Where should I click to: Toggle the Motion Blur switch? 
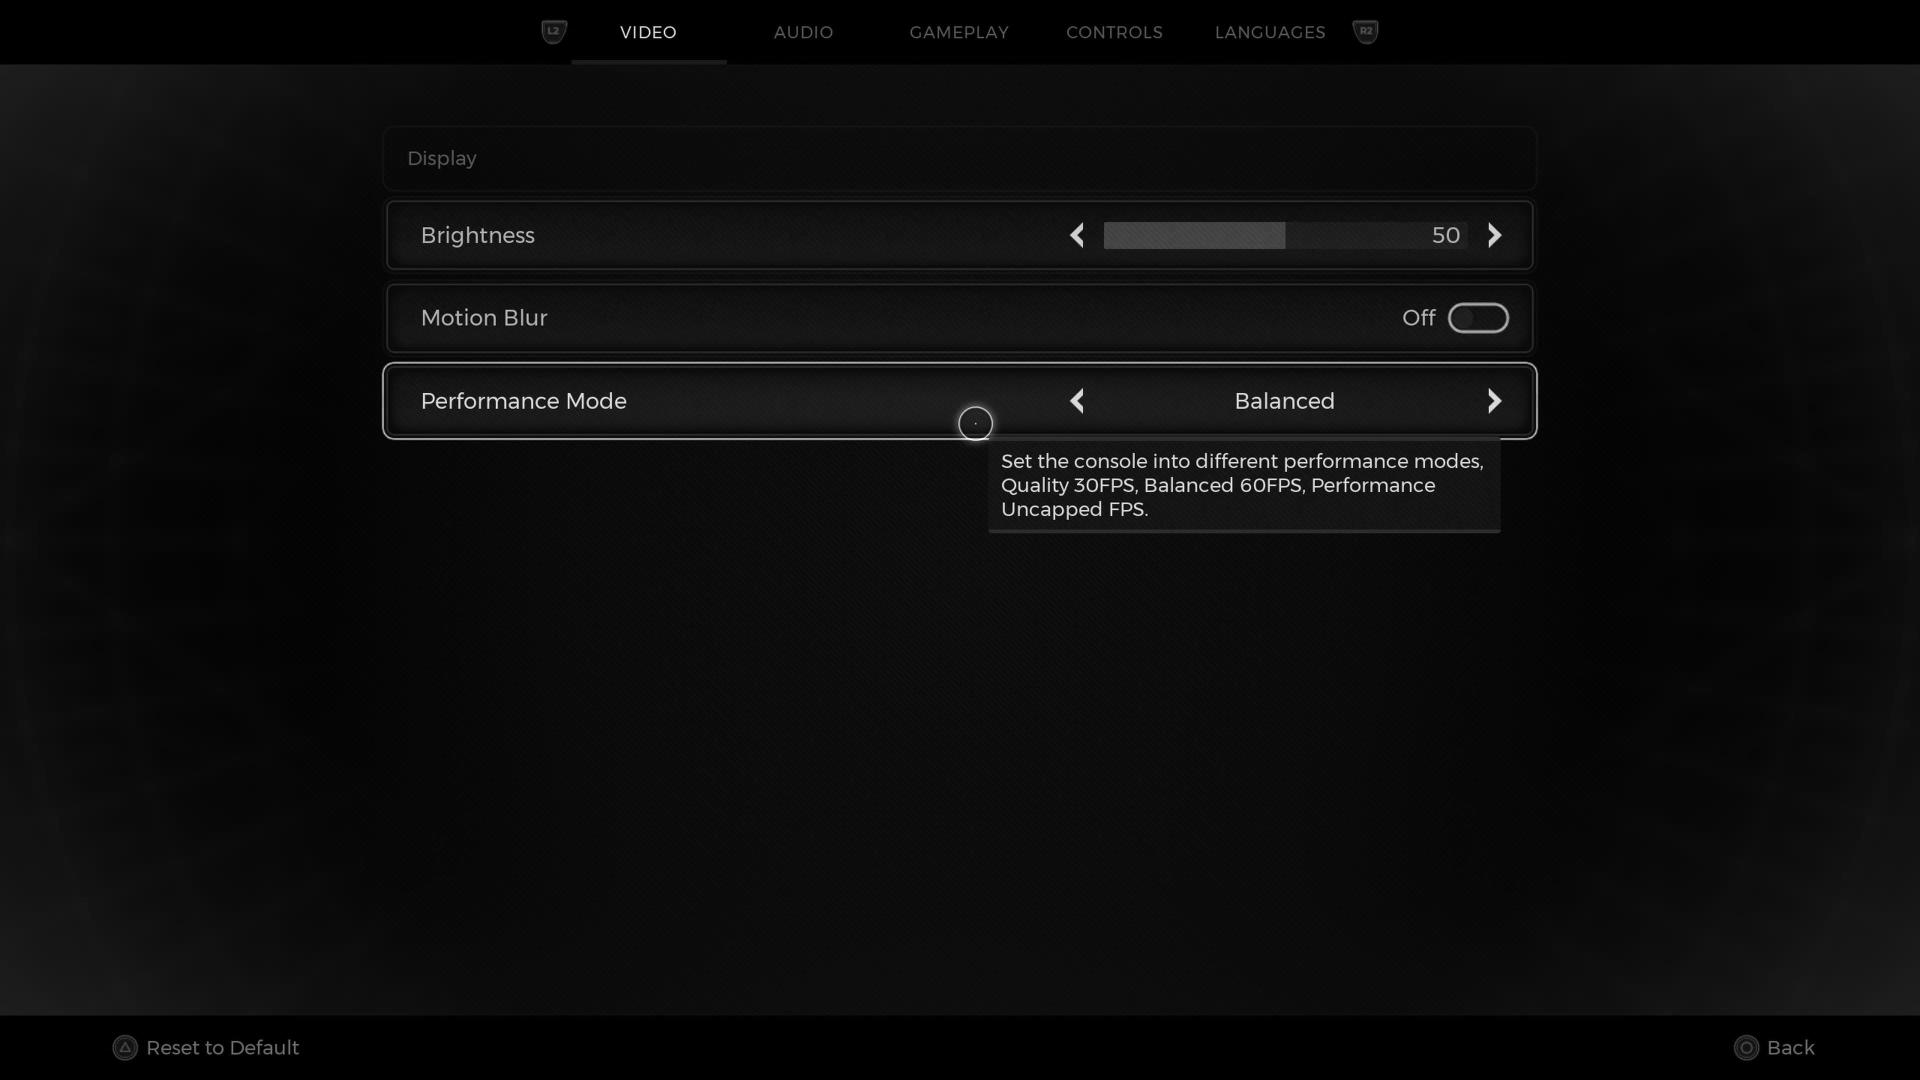(1478, 318)
